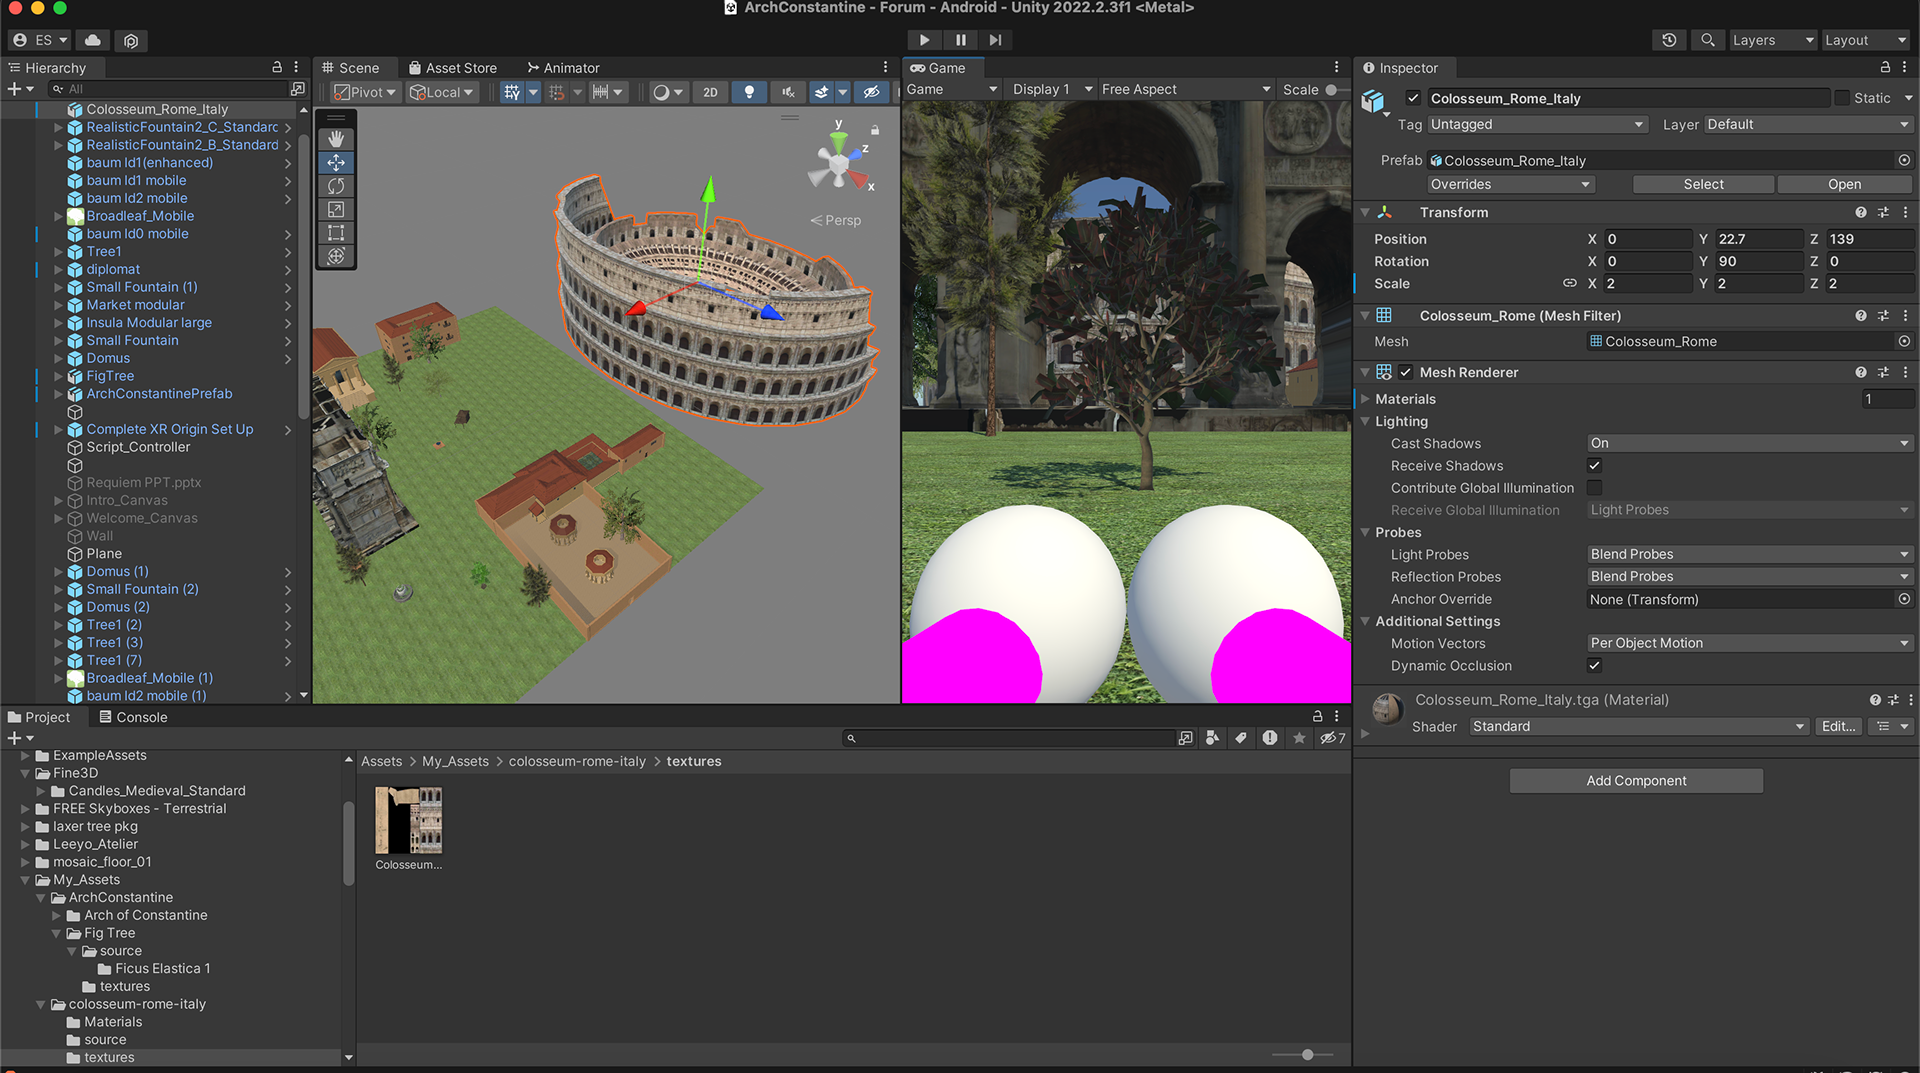The width and height of the screenshot is (1920, 1073).
Task: Toggle the Static checkbox
Action: (1842, 98)
